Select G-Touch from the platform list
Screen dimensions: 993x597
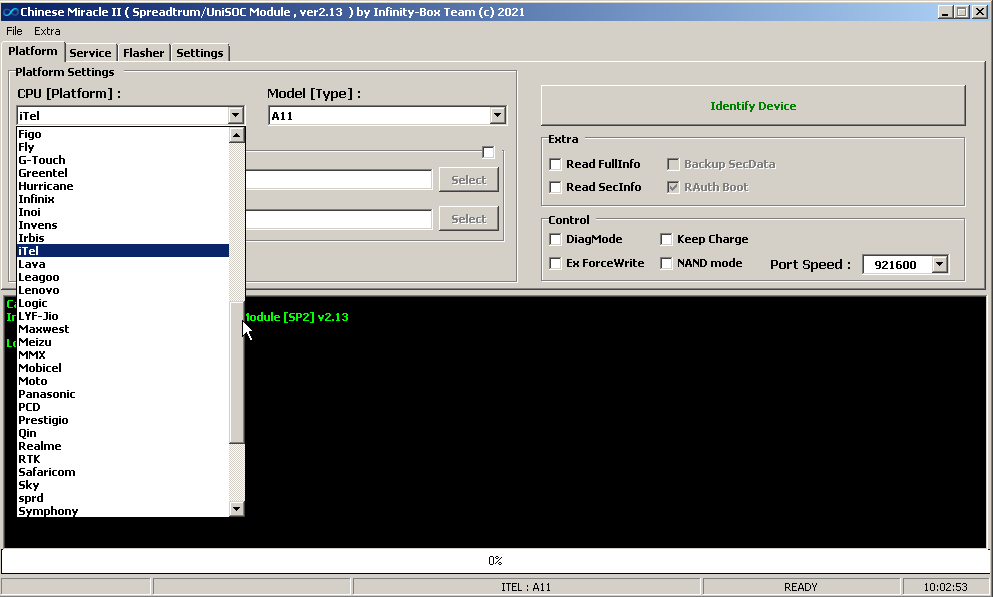tap(123, 160)
